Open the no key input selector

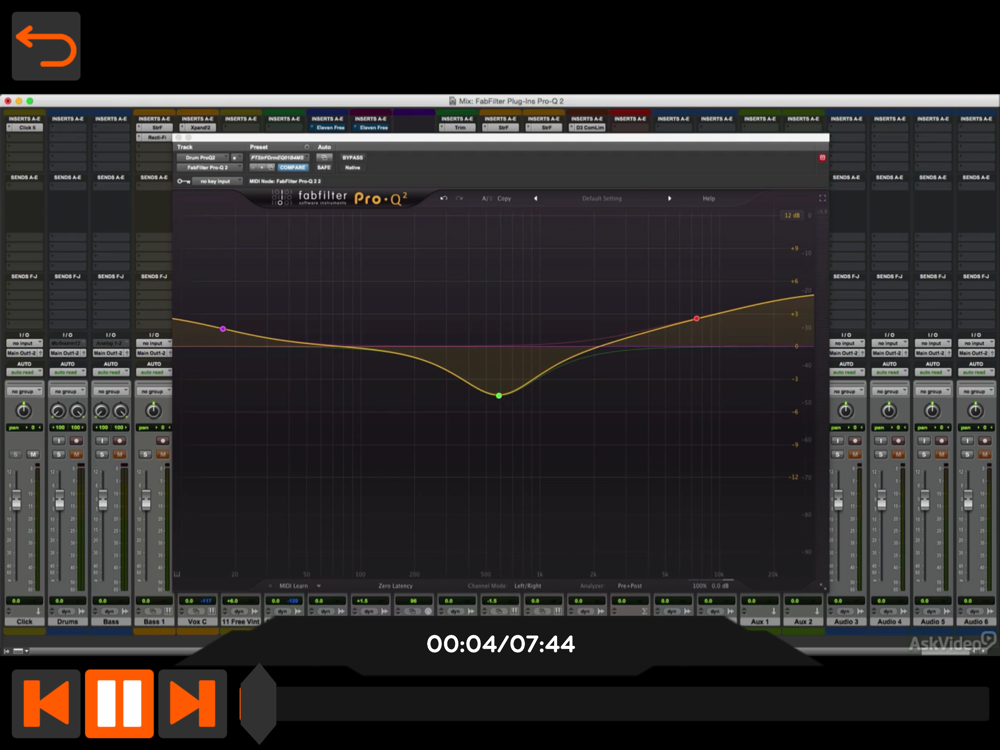tap(217, 181)
